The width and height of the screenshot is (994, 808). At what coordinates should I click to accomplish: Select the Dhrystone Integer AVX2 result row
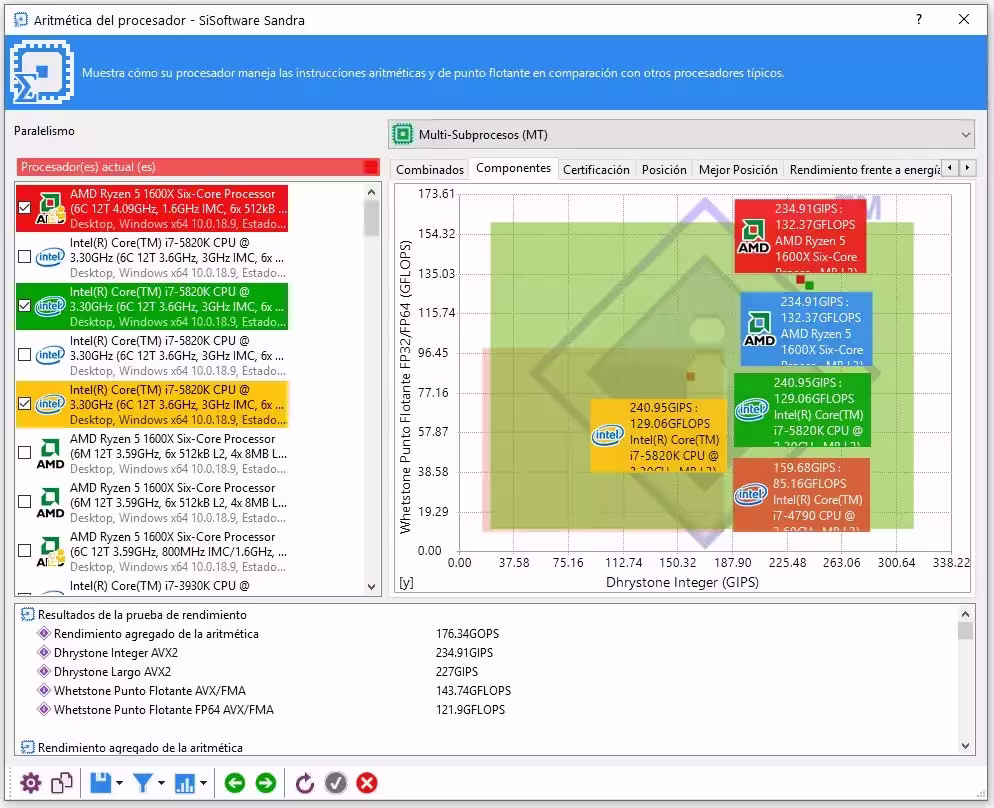coord(115,653)
